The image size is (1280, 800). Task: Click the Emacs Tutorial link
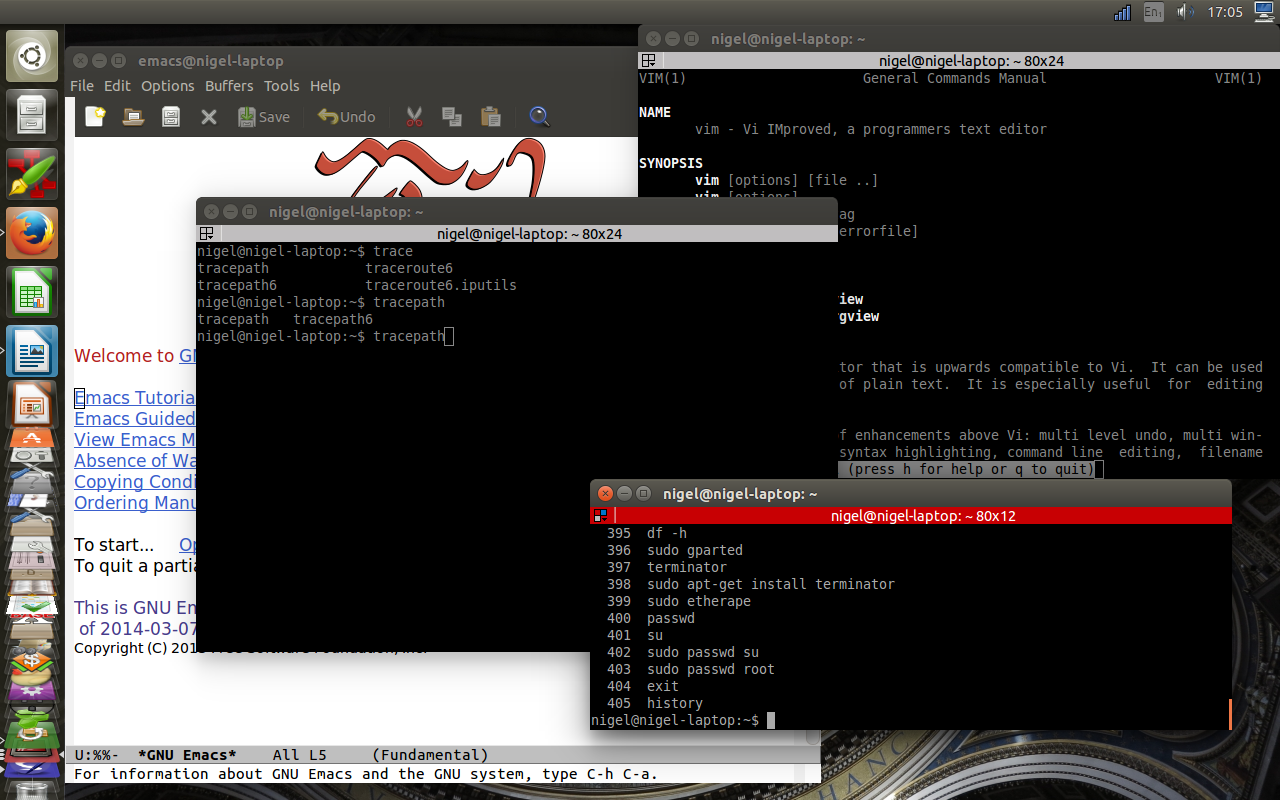point(135,398)
